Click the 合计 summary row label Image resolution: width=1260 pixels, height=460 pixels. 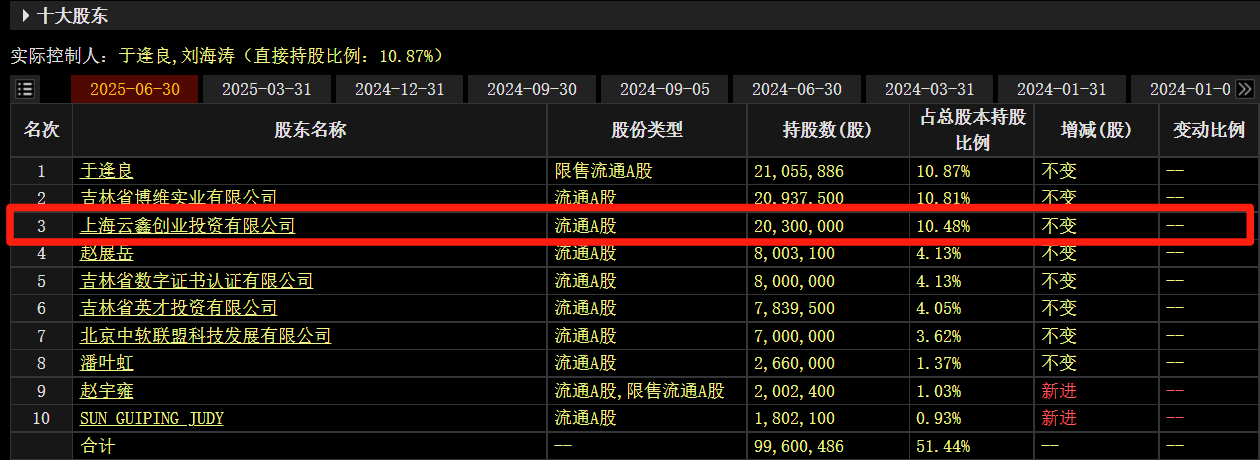(98, 446)
